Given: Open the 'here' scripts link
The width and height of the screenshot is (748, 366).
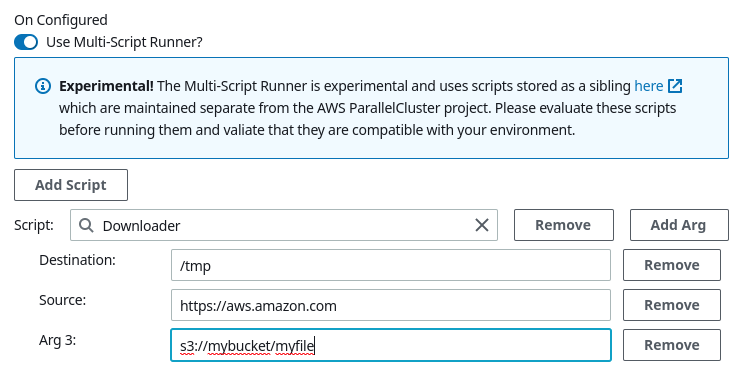Looking at the screenshot, I should [648, 86].
